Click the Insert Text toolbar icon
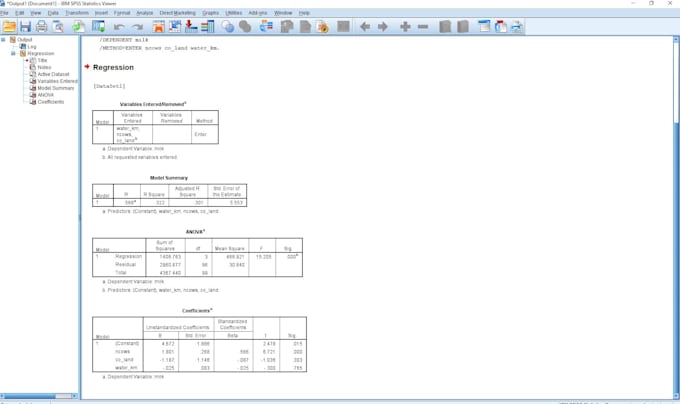 coord(517,26)
